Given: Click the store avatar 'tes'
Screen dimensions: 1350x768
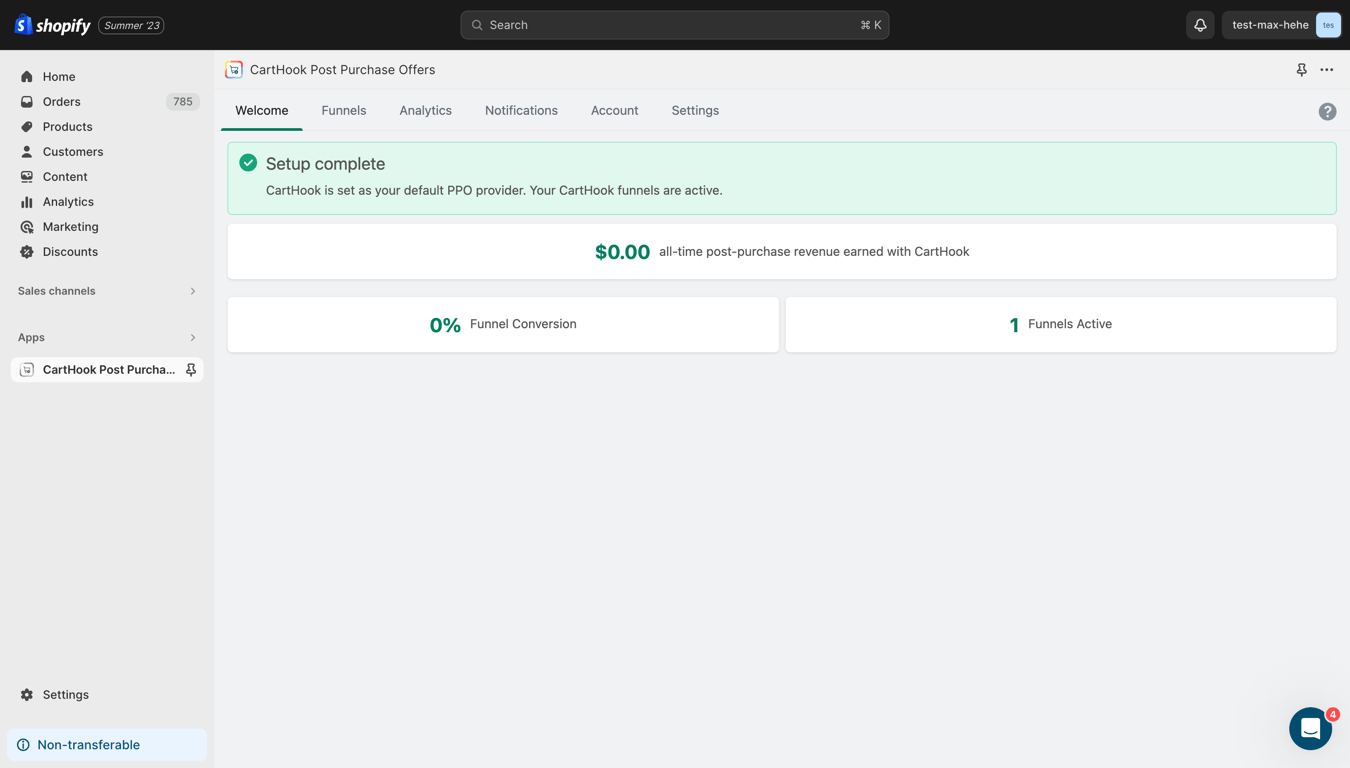Looking at the screenshot, I should coord(1328,25).
